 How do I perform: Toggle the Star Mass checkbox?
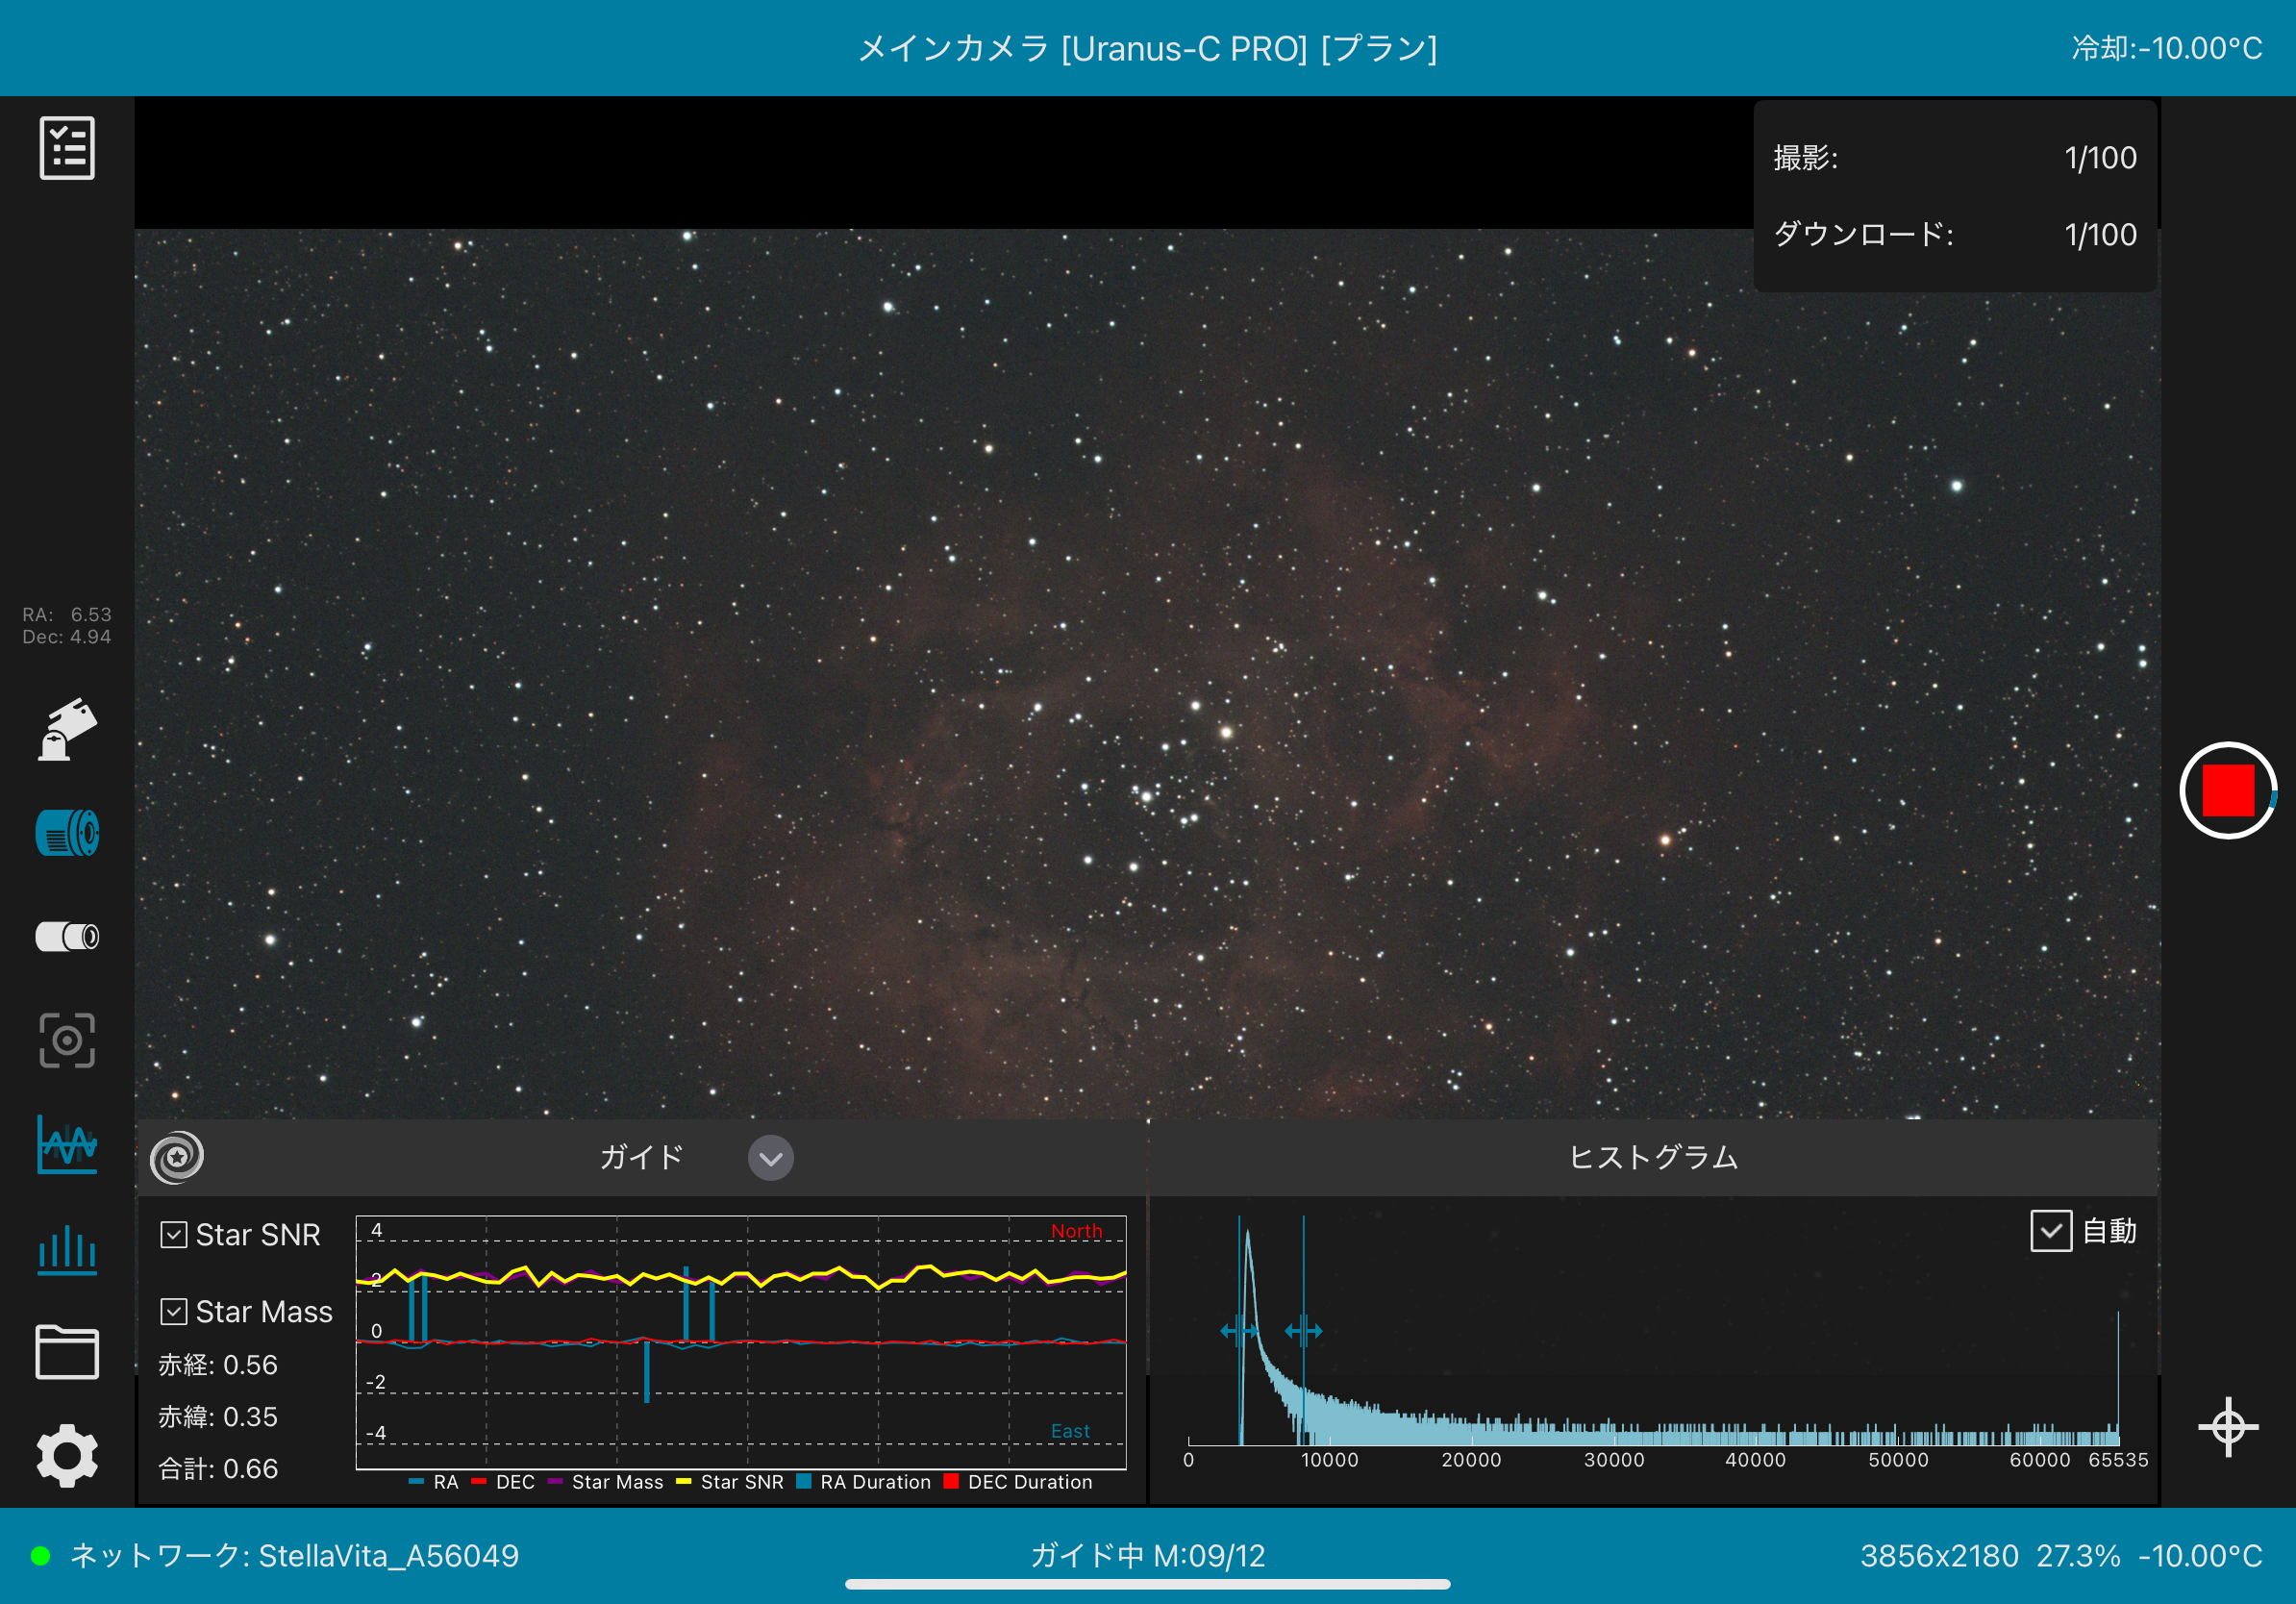coord(174,1311)
